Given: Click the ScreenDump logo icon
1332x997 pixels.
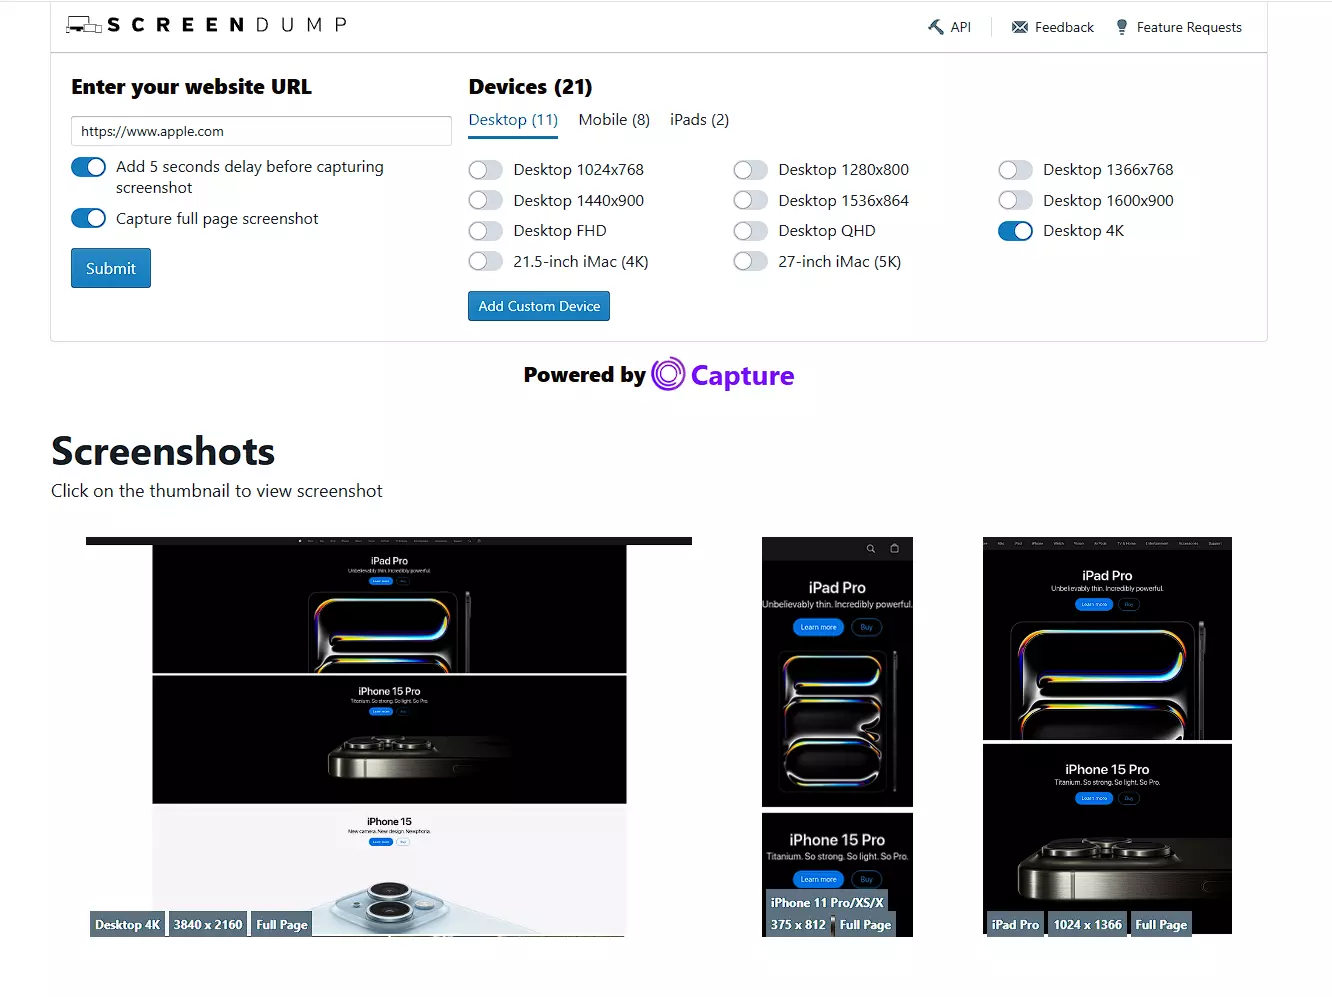Looking at the screenshot, I should tap(83, 25).
